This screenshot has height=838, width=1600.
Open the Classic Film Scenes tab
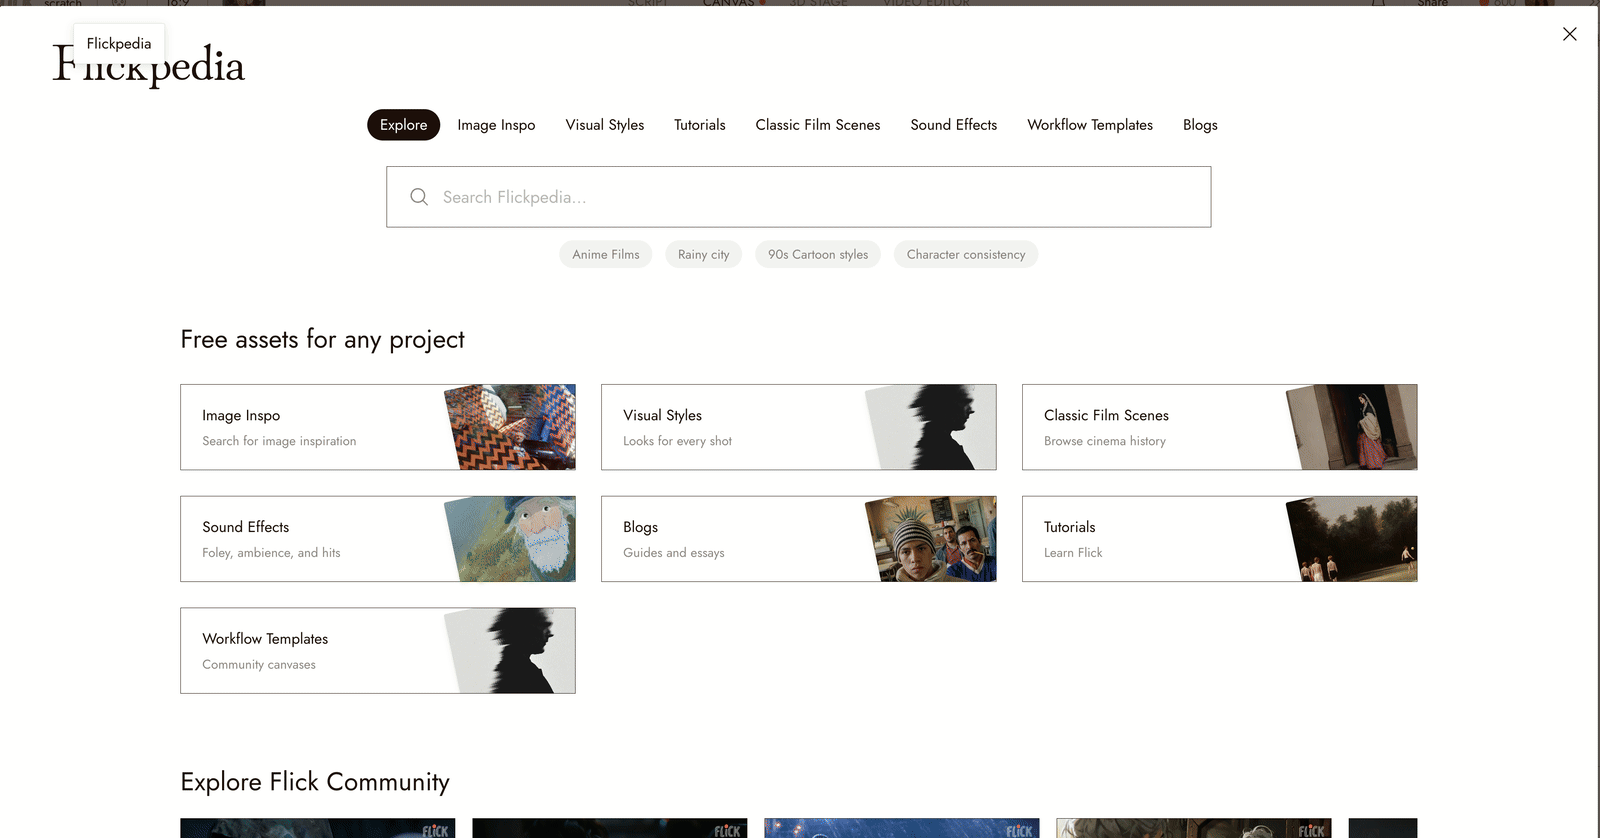tap(818, 125)
